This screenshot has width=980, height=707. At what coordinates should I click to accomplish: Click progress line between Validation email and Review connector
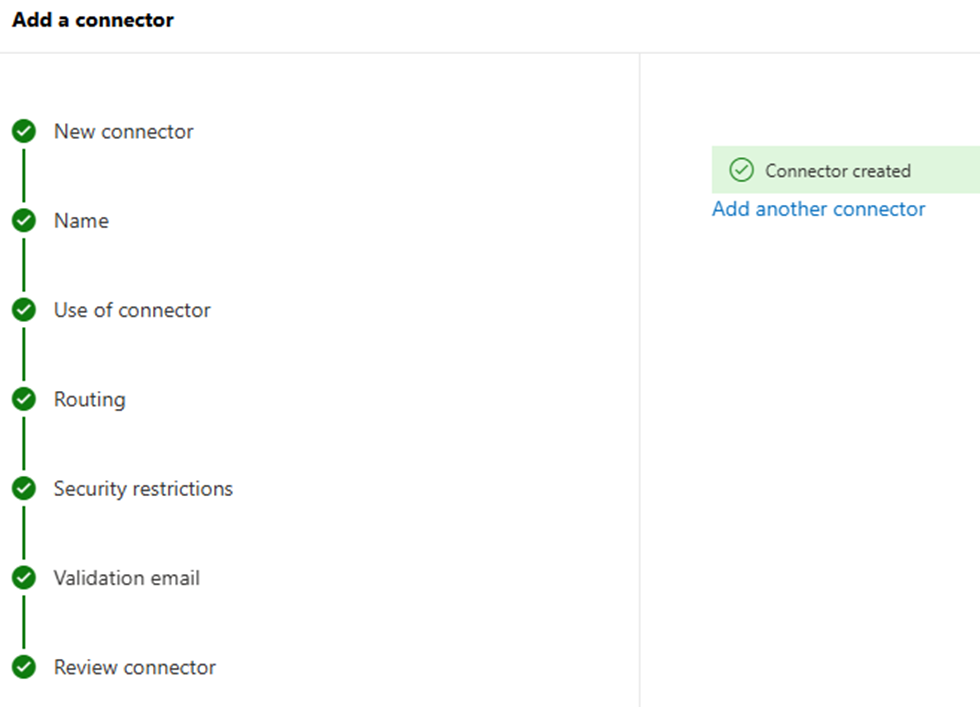[x=24, y=622]
